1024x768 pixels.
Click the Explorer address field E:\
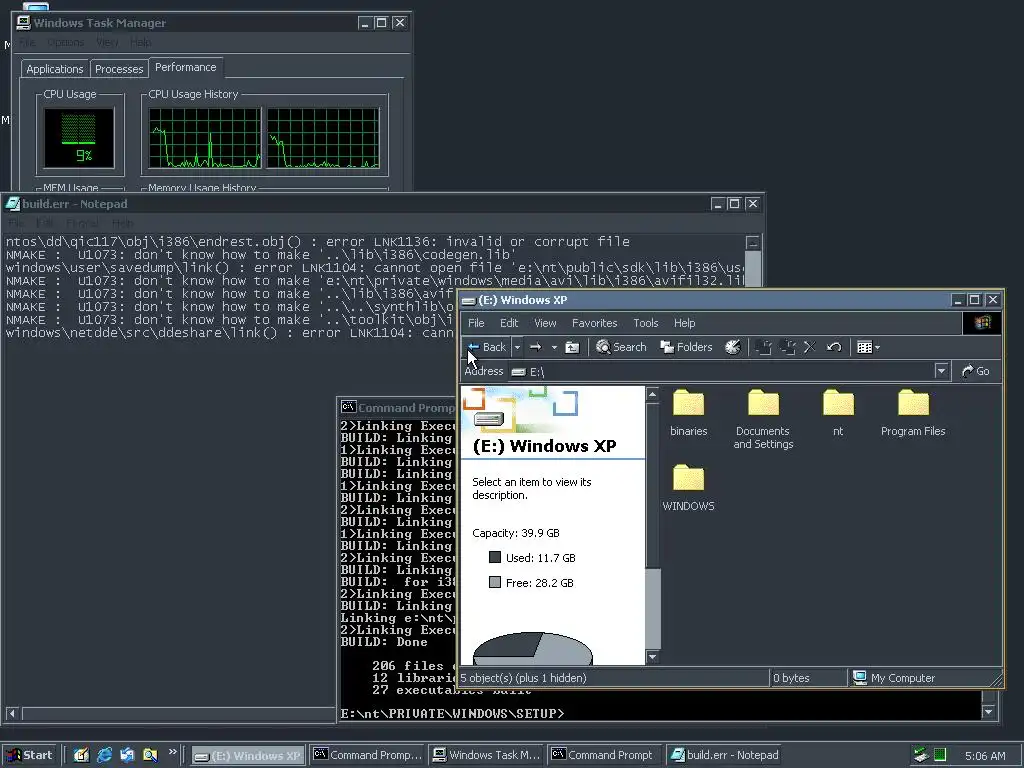click(x=722, y=372)
